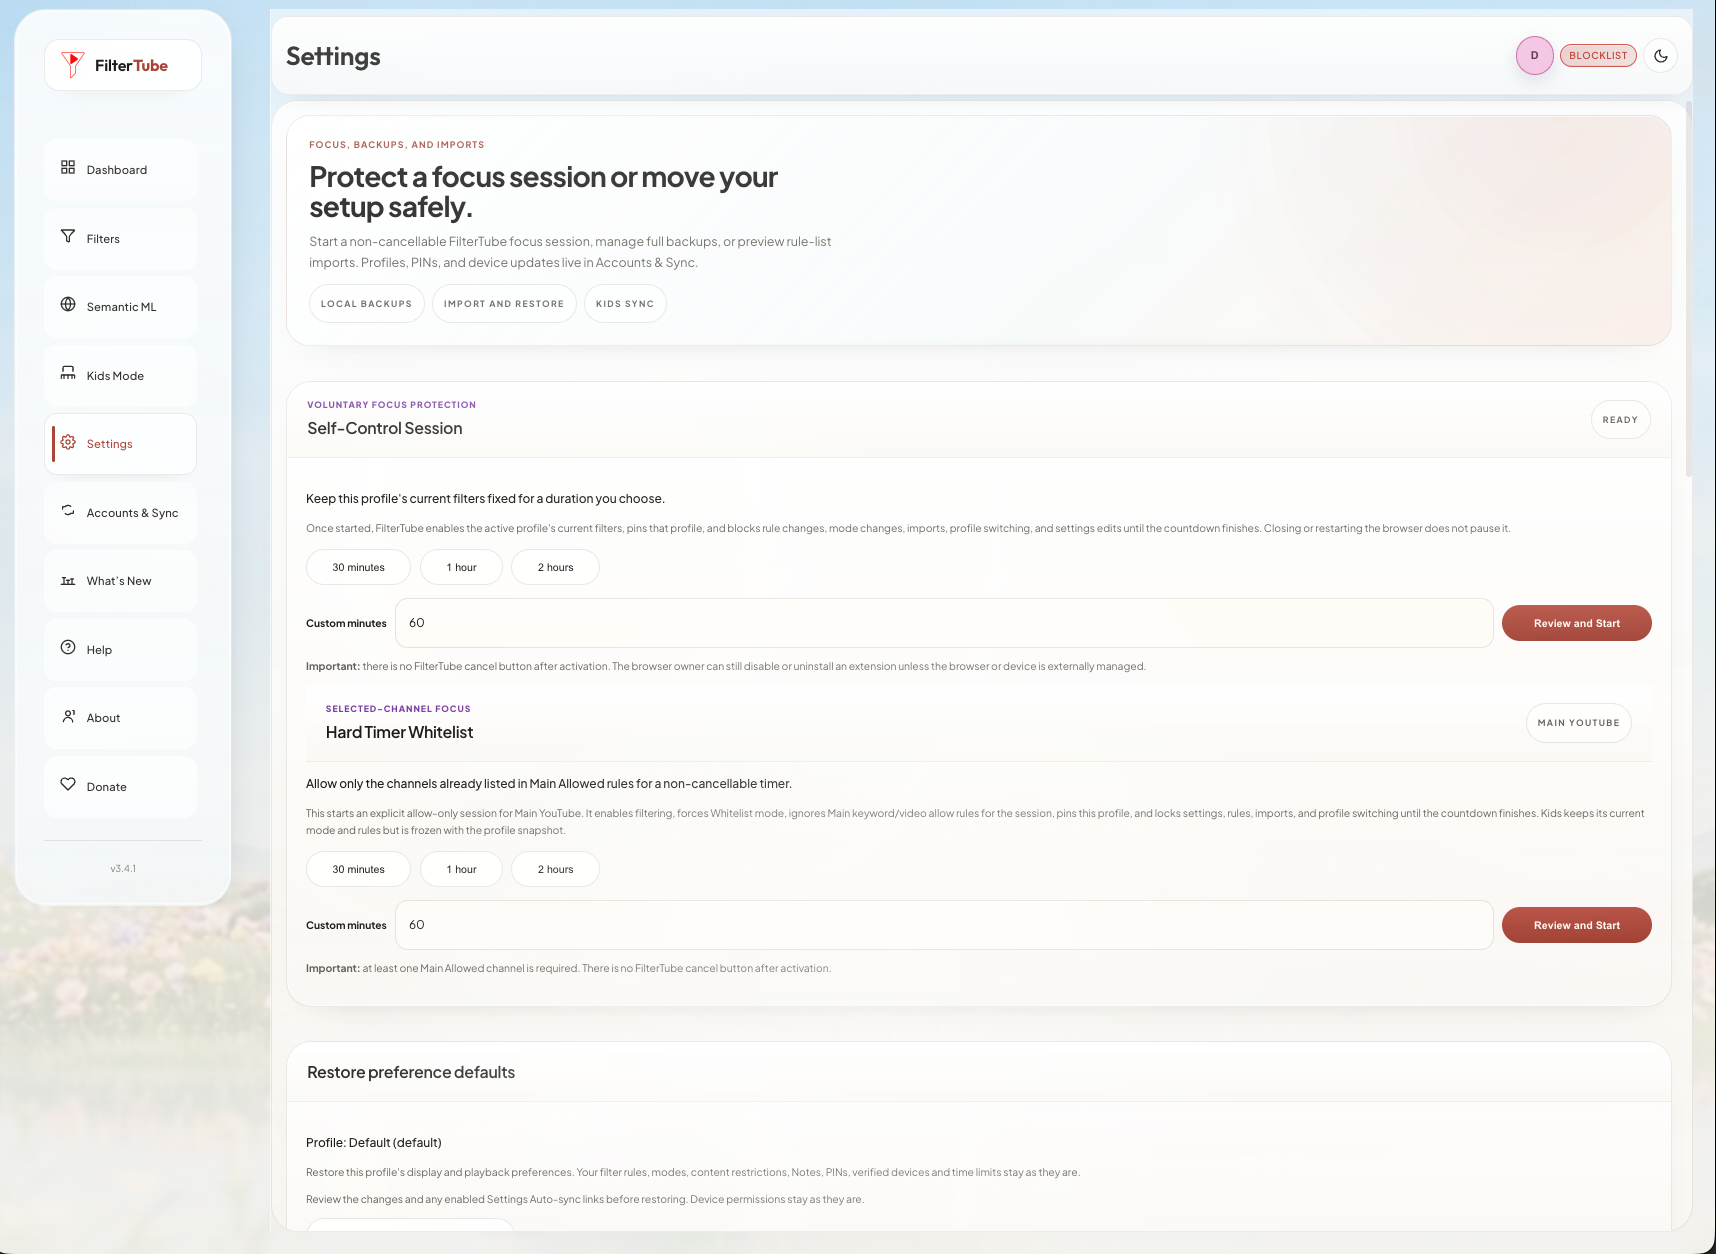Choose 1 hour for Hard Timer Whitelist
This screenshot has width=1716, height=1254.
click(461, 870)
